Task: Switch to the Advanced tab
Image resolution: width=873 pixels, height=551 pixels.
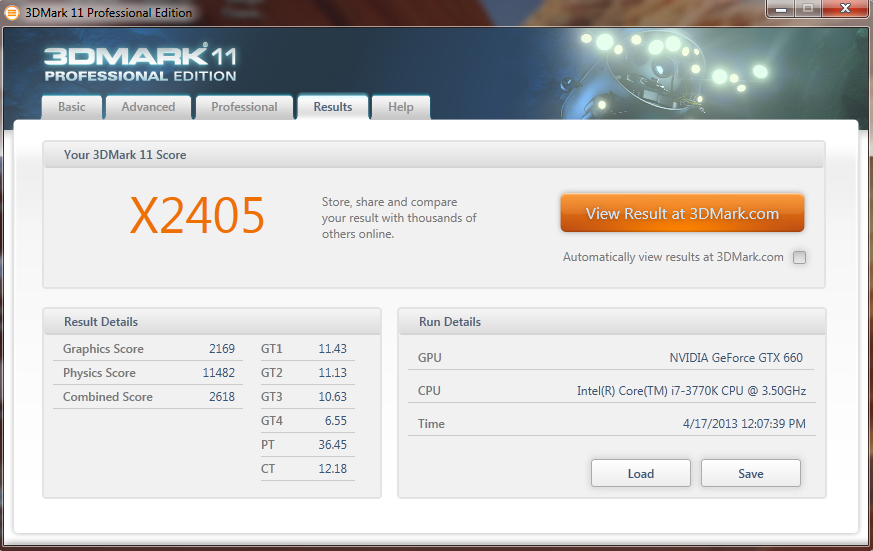Action: coord(148,107)
